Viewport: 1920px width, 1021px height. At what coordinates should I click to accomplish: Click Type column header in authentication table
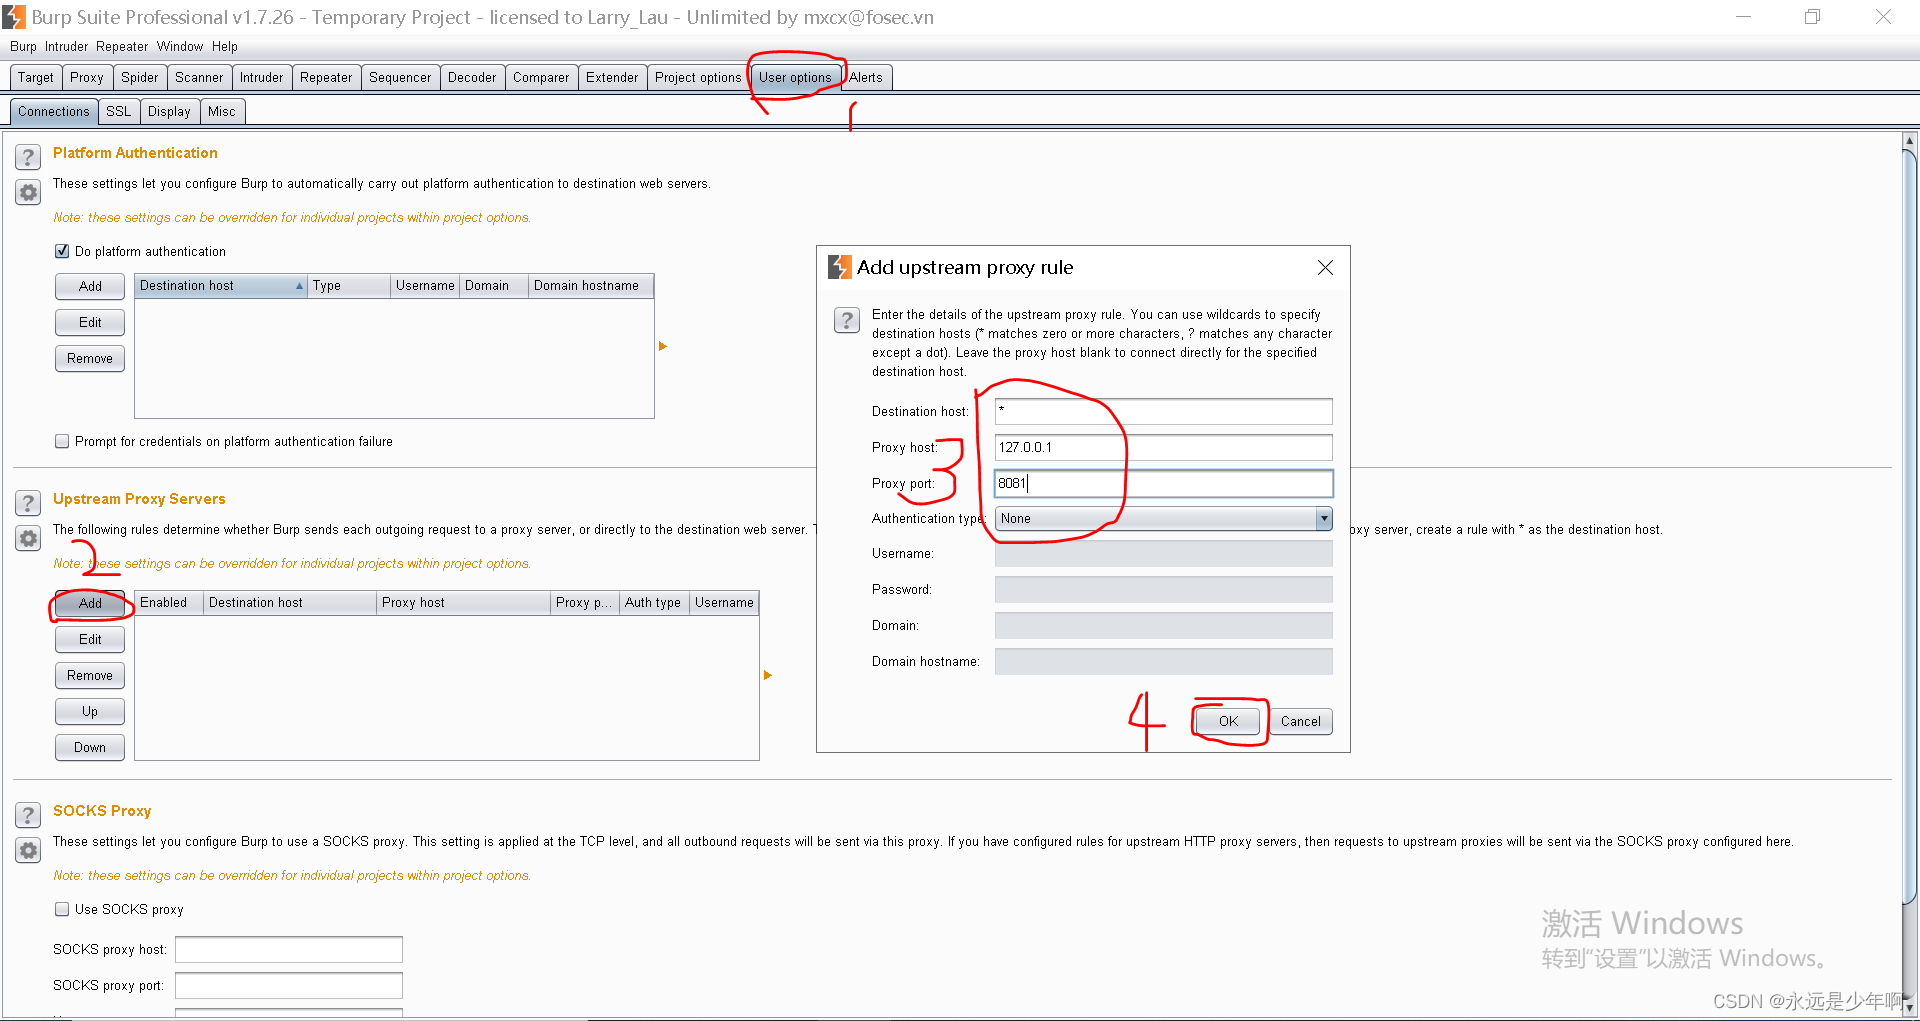pyautogui.click(x=349, y=286)
